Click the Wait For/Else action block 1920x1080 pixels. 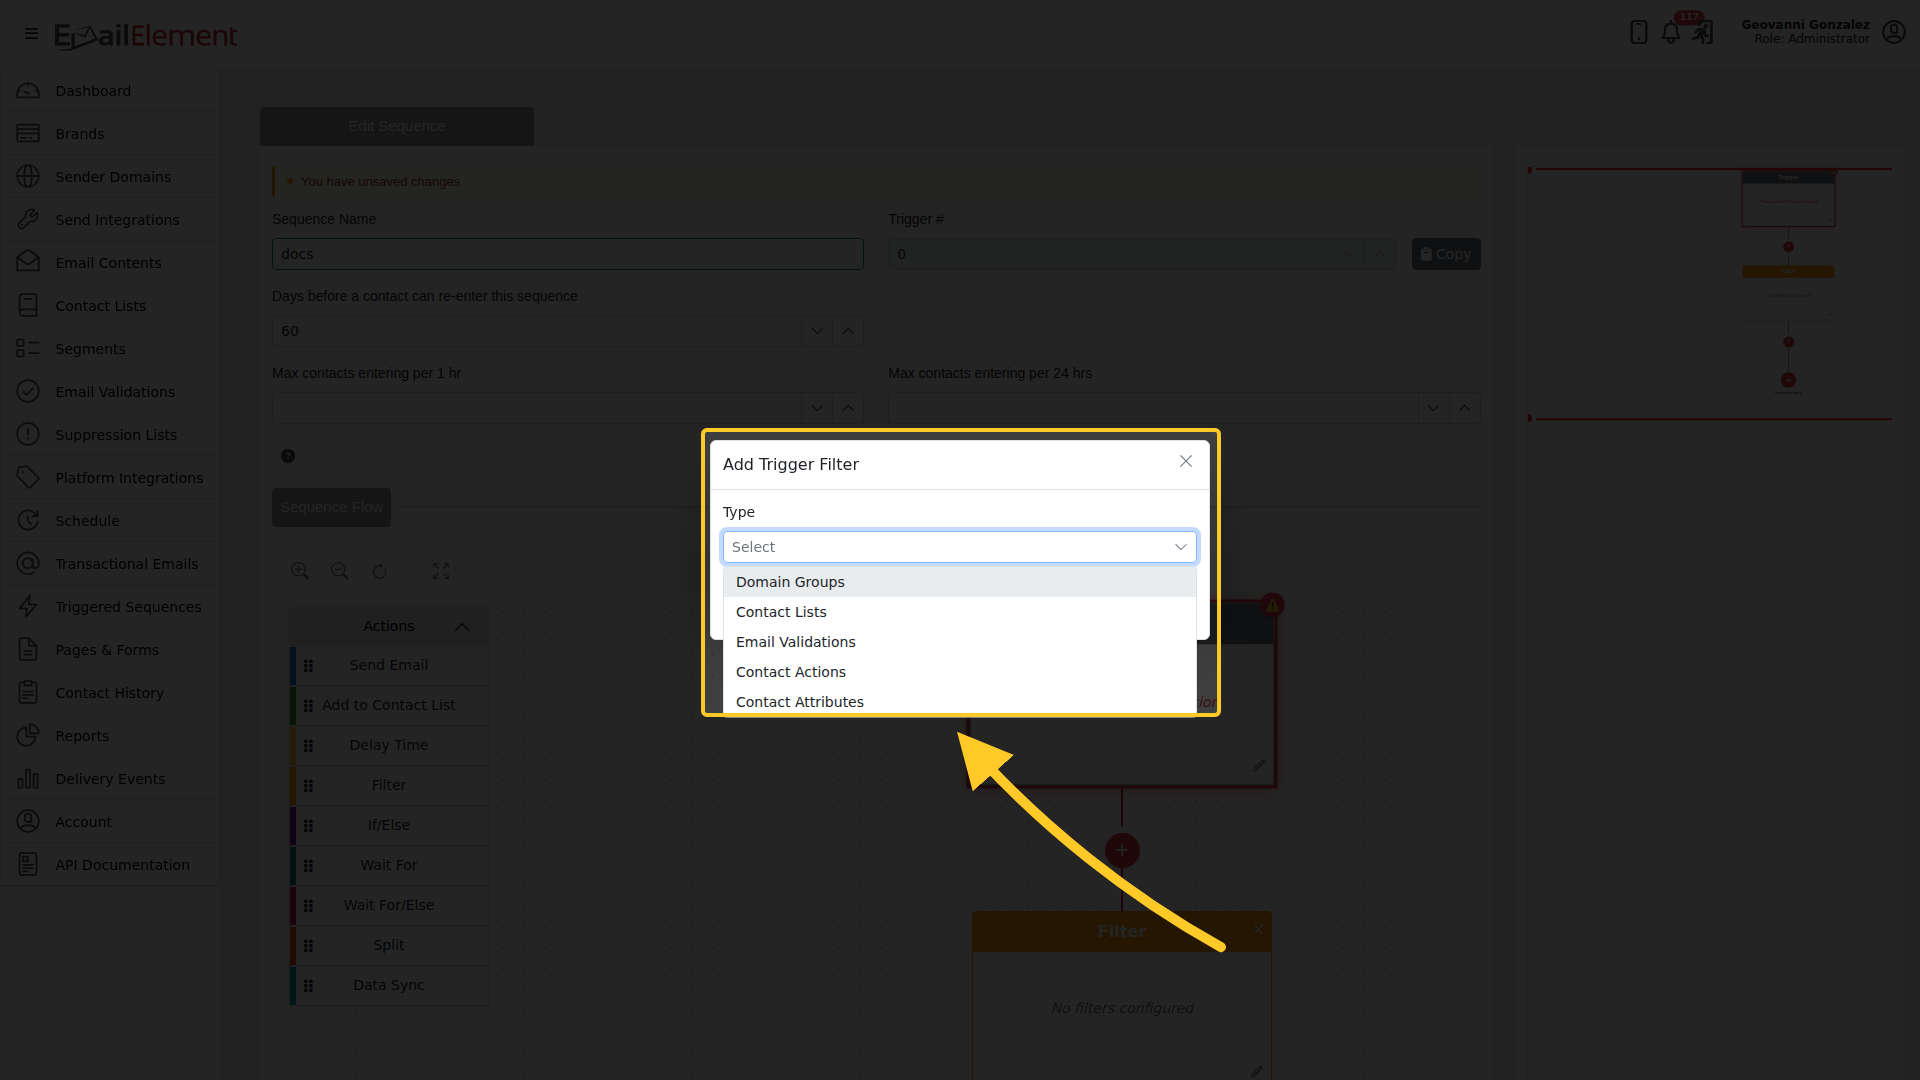[x=389, y=905]
